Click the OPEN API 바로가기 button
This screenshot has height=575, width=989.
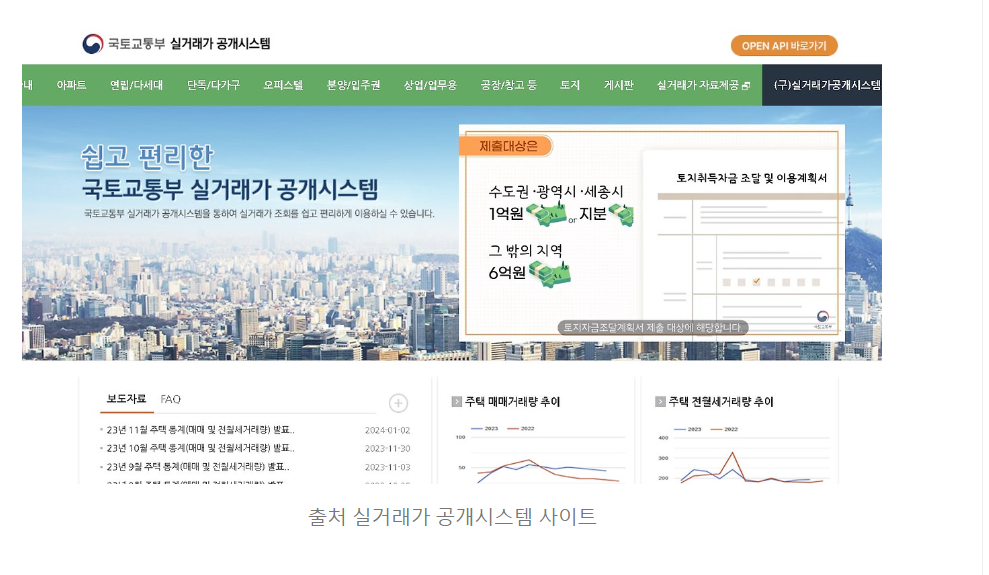point(784,46)
